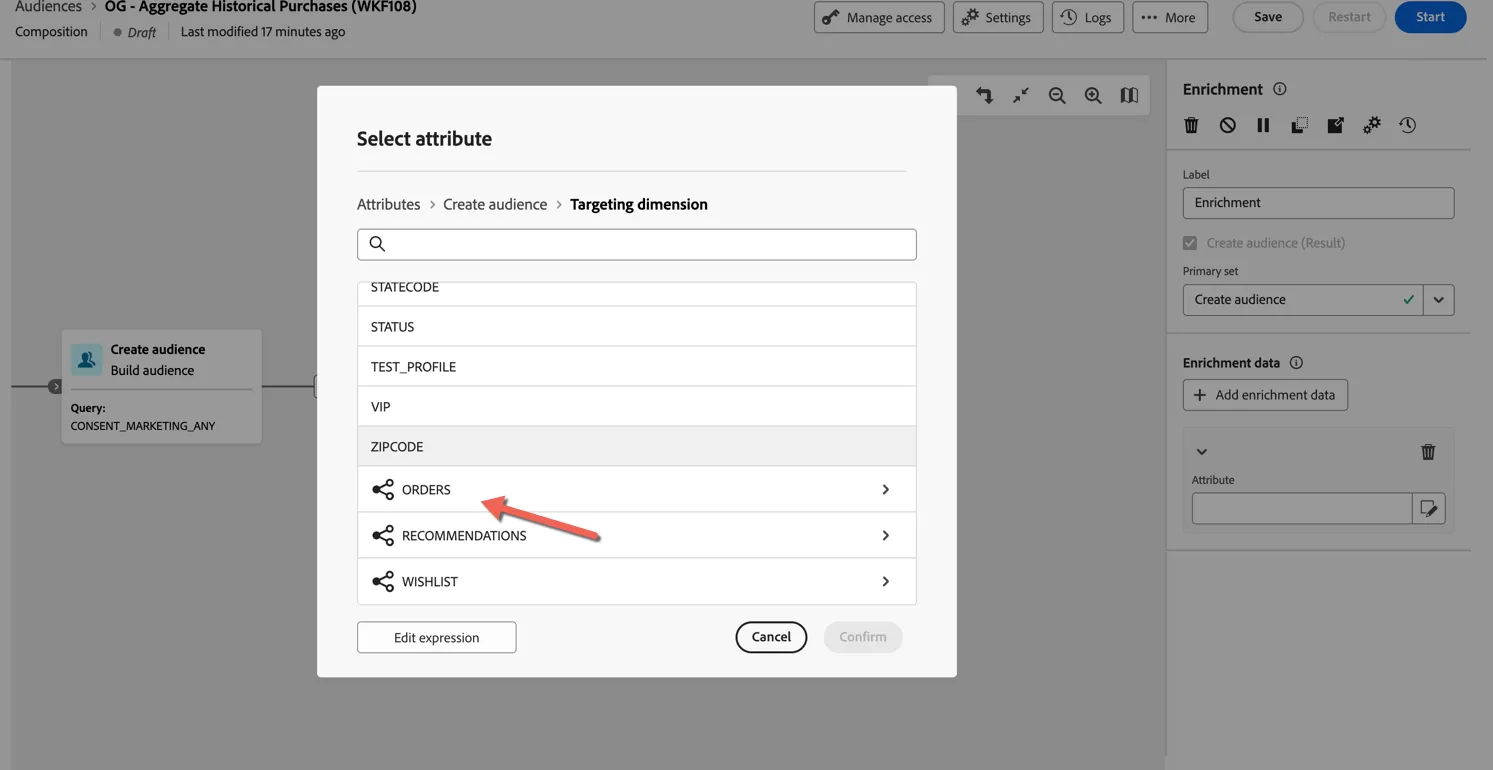Click the search magnifier in the attribute dialog

(377, 244)
